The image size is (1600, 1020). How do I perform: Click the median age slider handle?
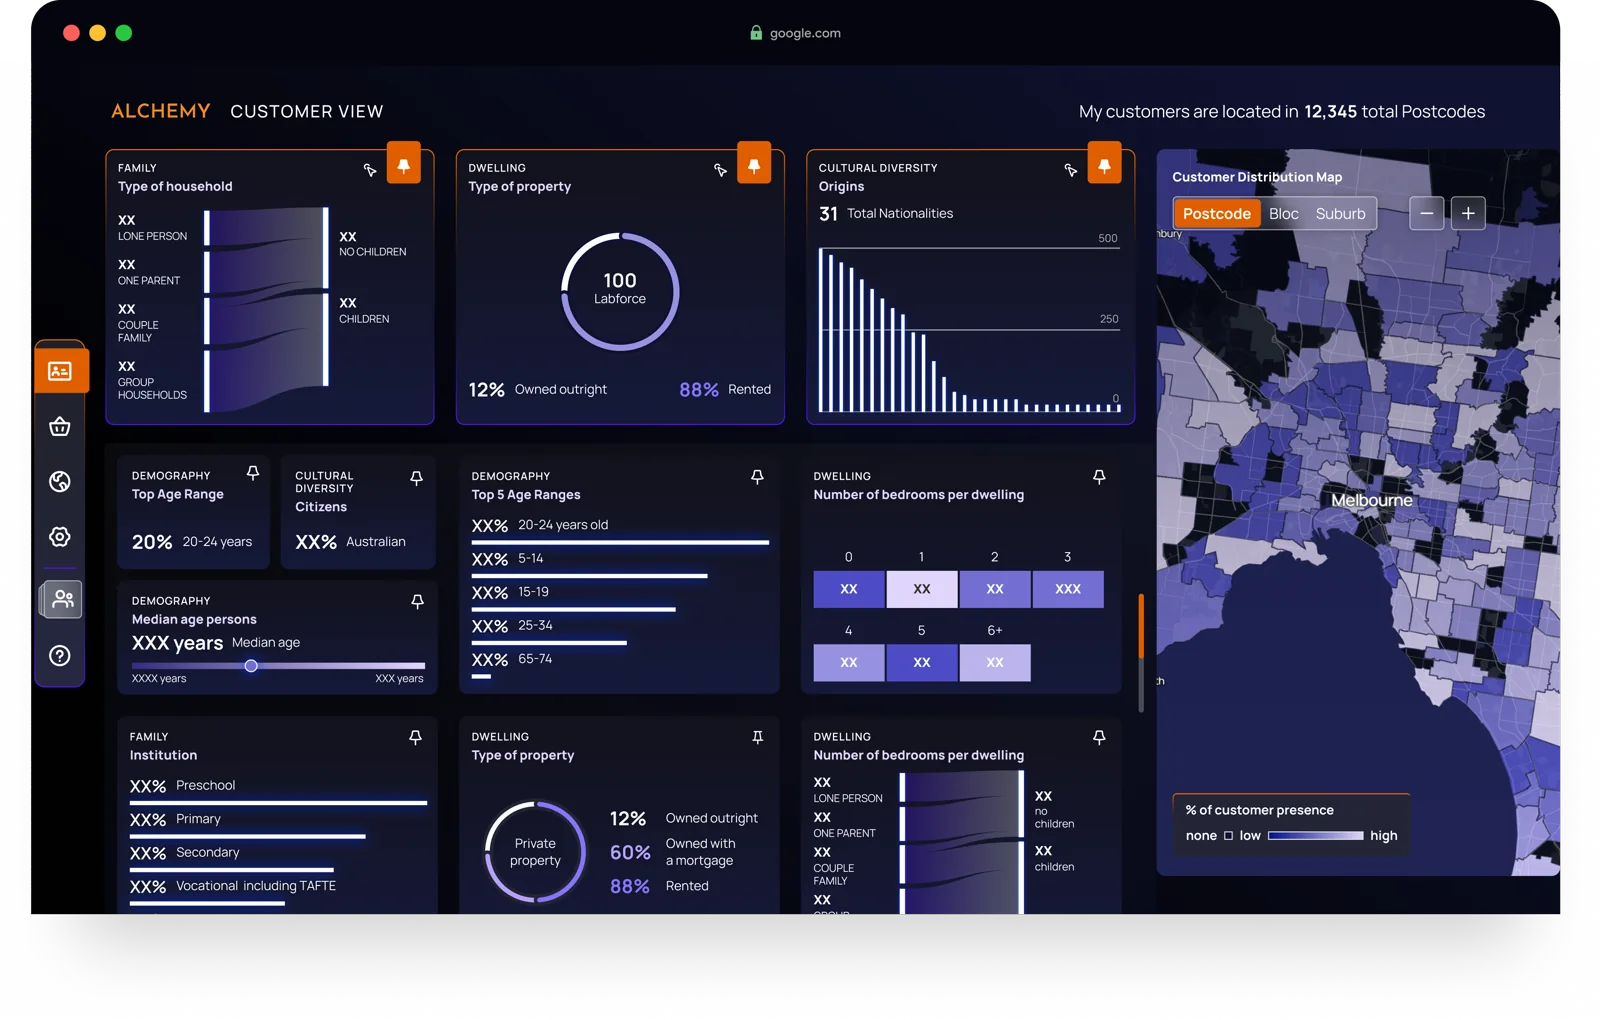(x=251, y=666)
